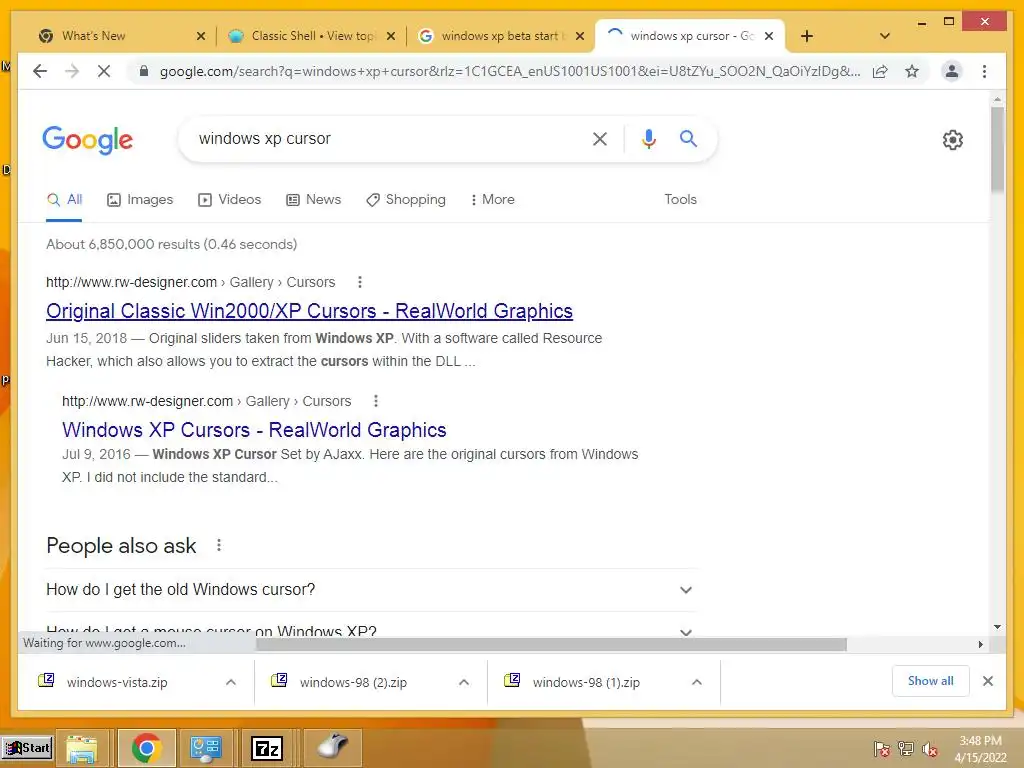The height and width of the screenshot is (768, 1024).
Task: Click the Google logo
Action: point(88,140)
